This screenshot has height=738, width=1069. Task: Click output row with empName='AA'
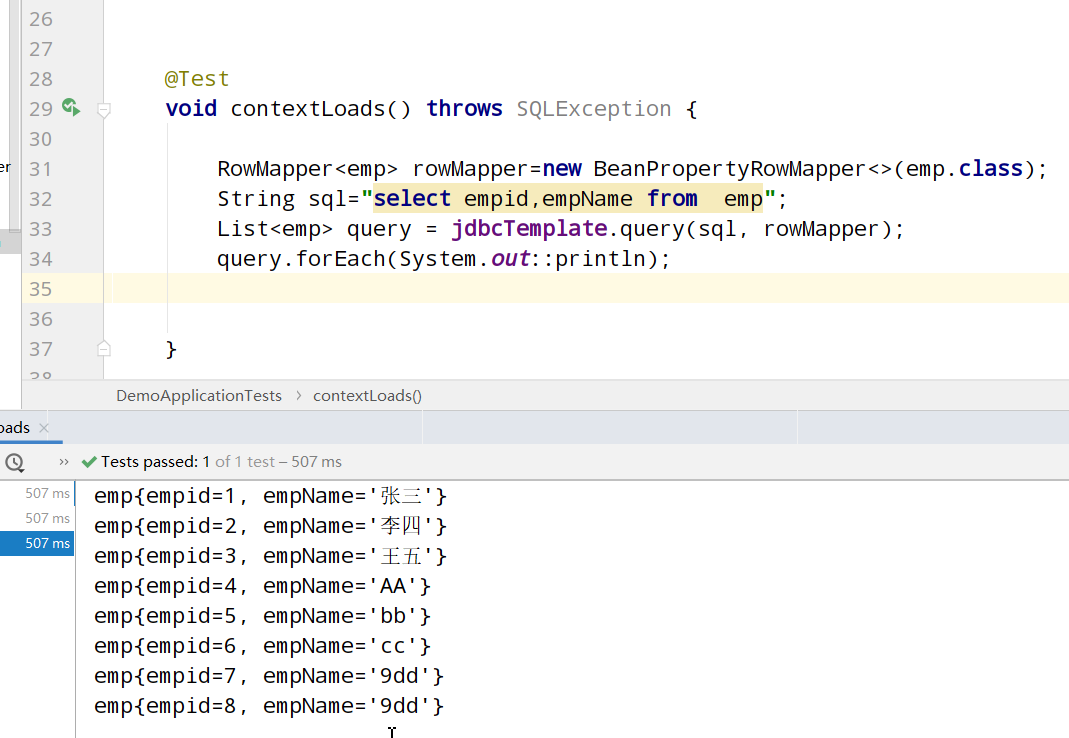(x=262, y=586)
